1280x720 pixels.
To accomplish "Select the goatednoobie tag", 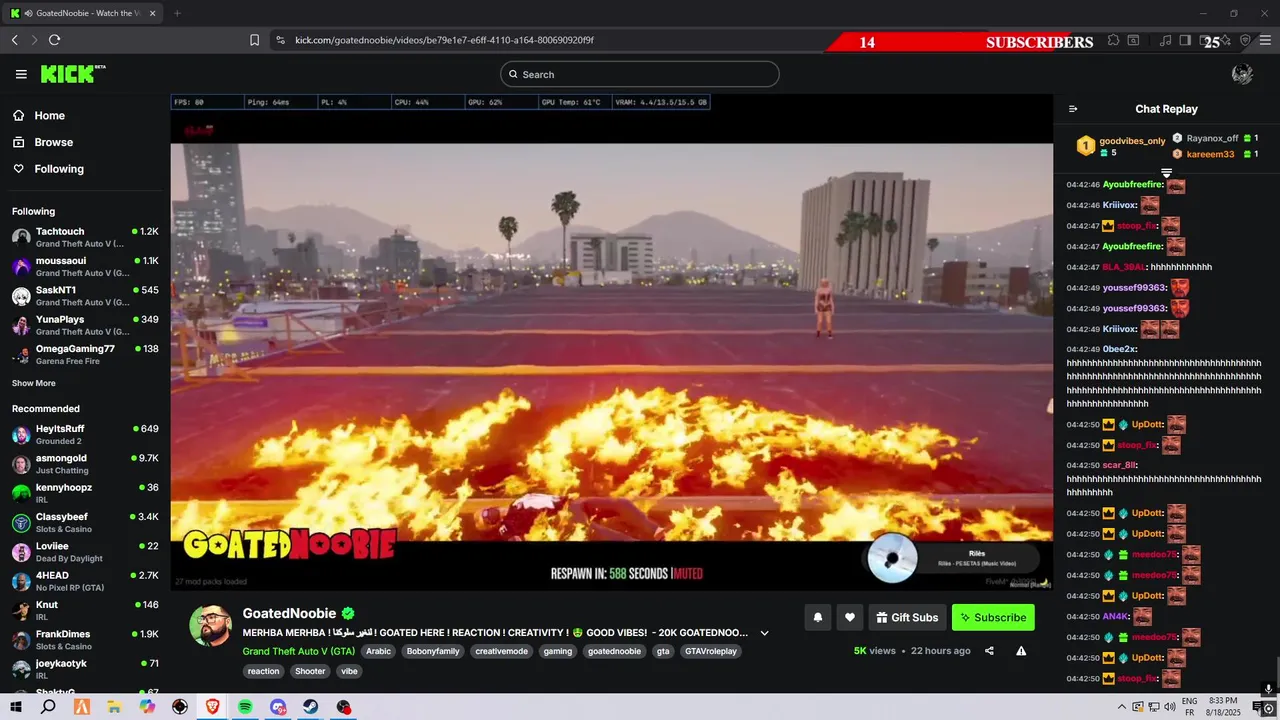I will pos(615,651).
